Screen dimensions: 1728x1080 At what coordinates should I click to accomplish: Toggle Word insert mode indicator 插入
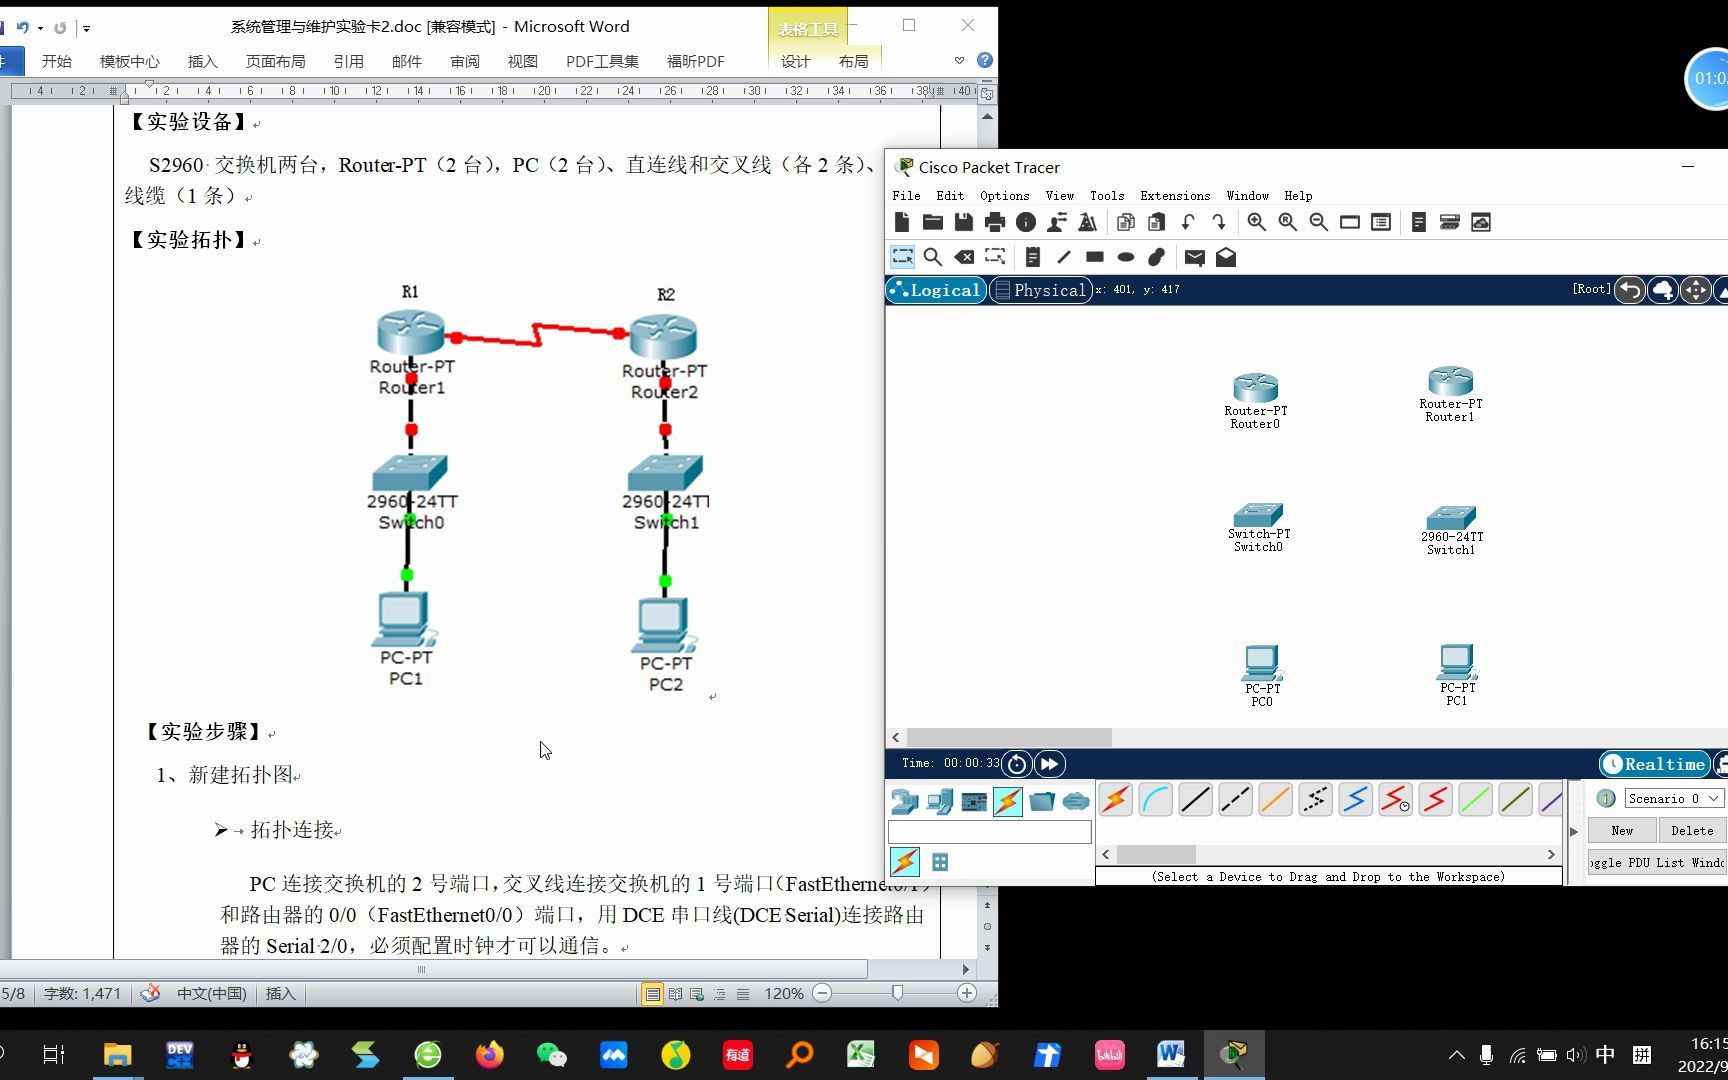pos(280,994)
